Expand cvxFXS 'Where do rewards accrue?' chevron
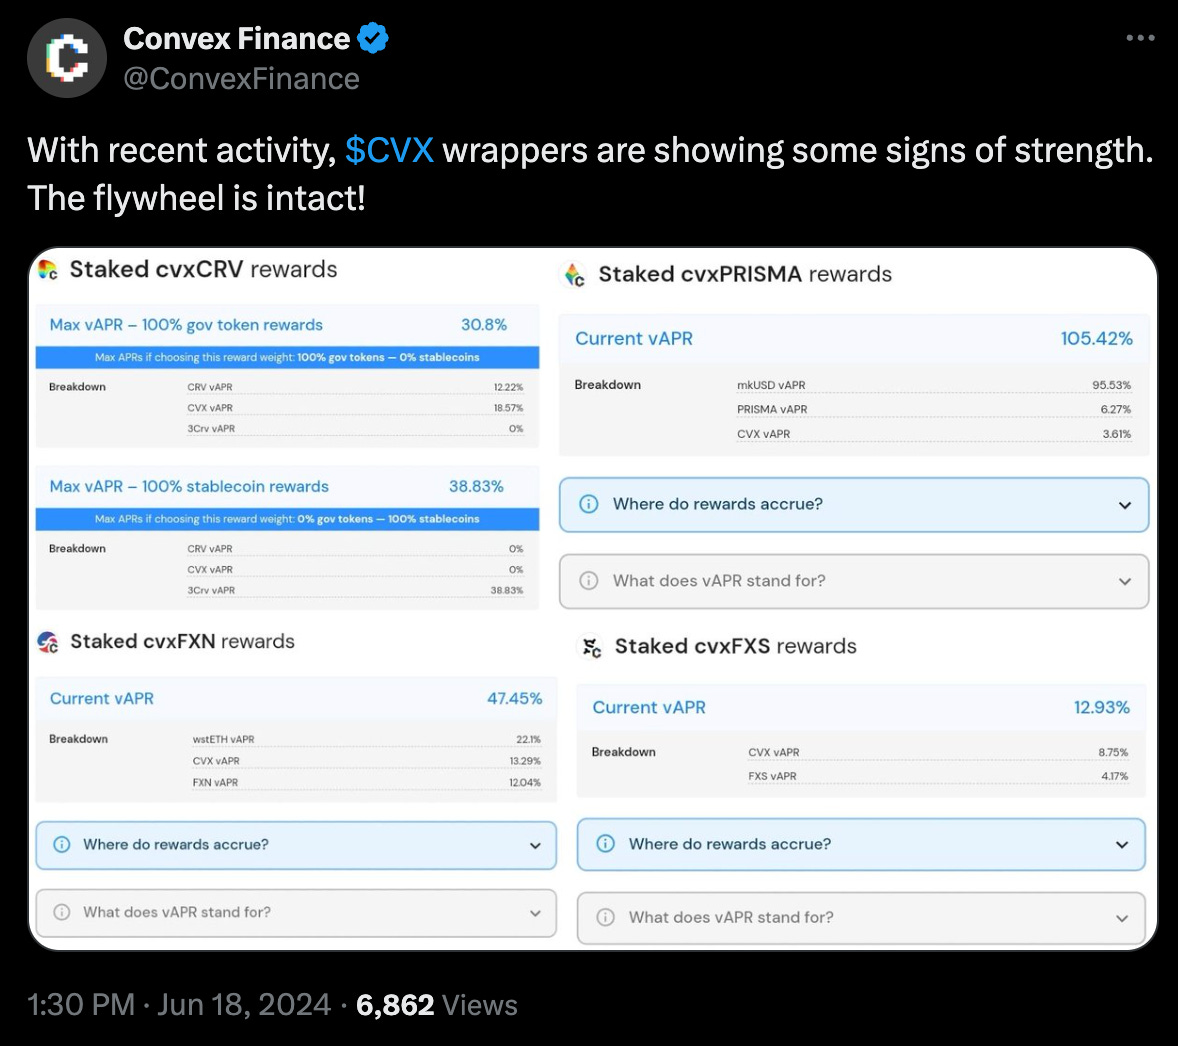Screen dimensions: 1178x1046 tap(1122, 845)
